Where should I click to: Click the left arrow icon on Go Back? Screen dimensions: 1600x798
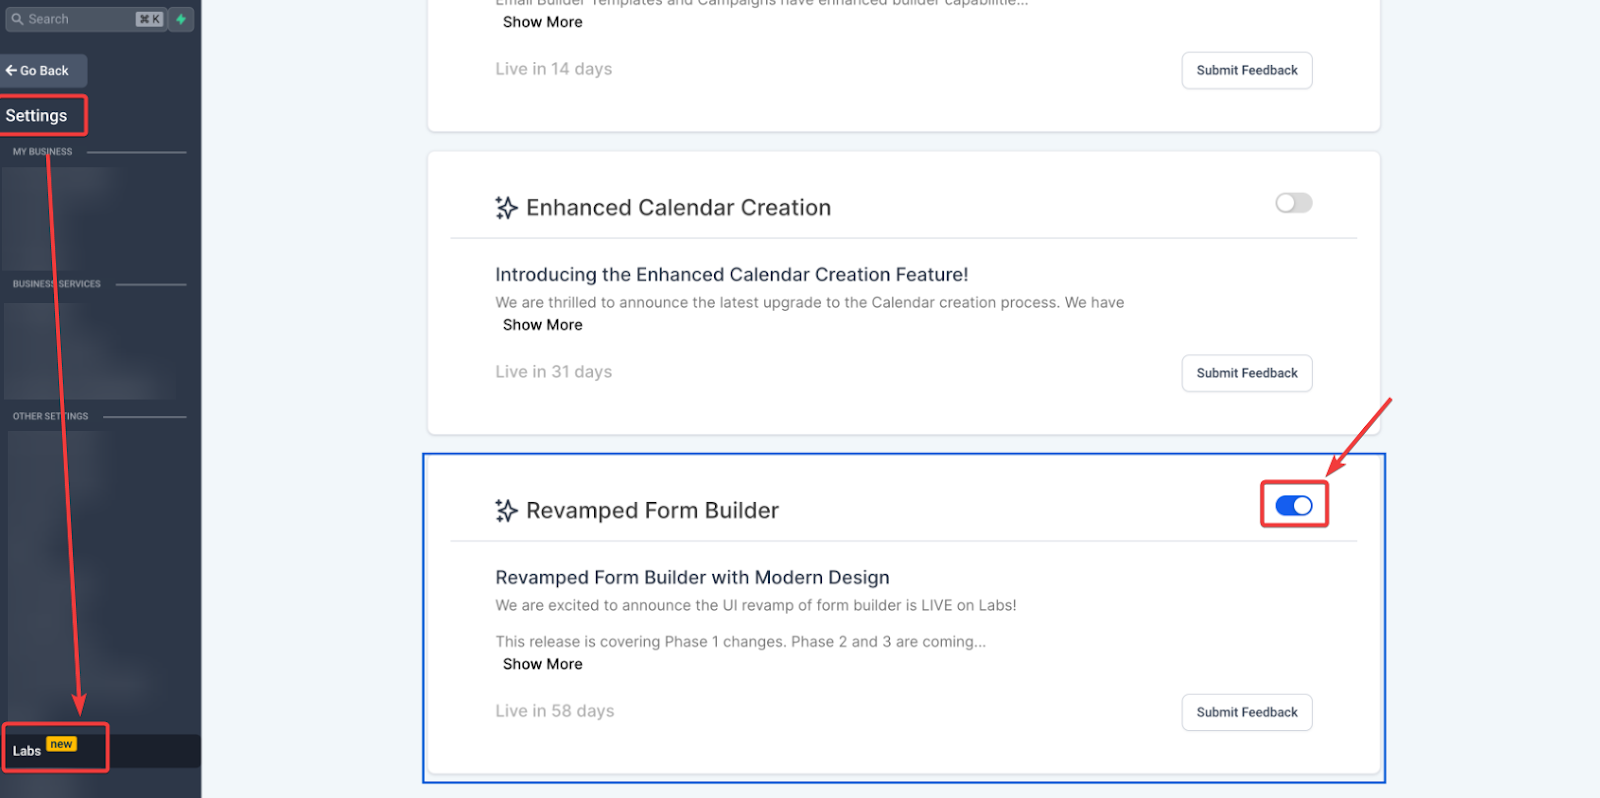pyautogui.click(x=11, y=71)
